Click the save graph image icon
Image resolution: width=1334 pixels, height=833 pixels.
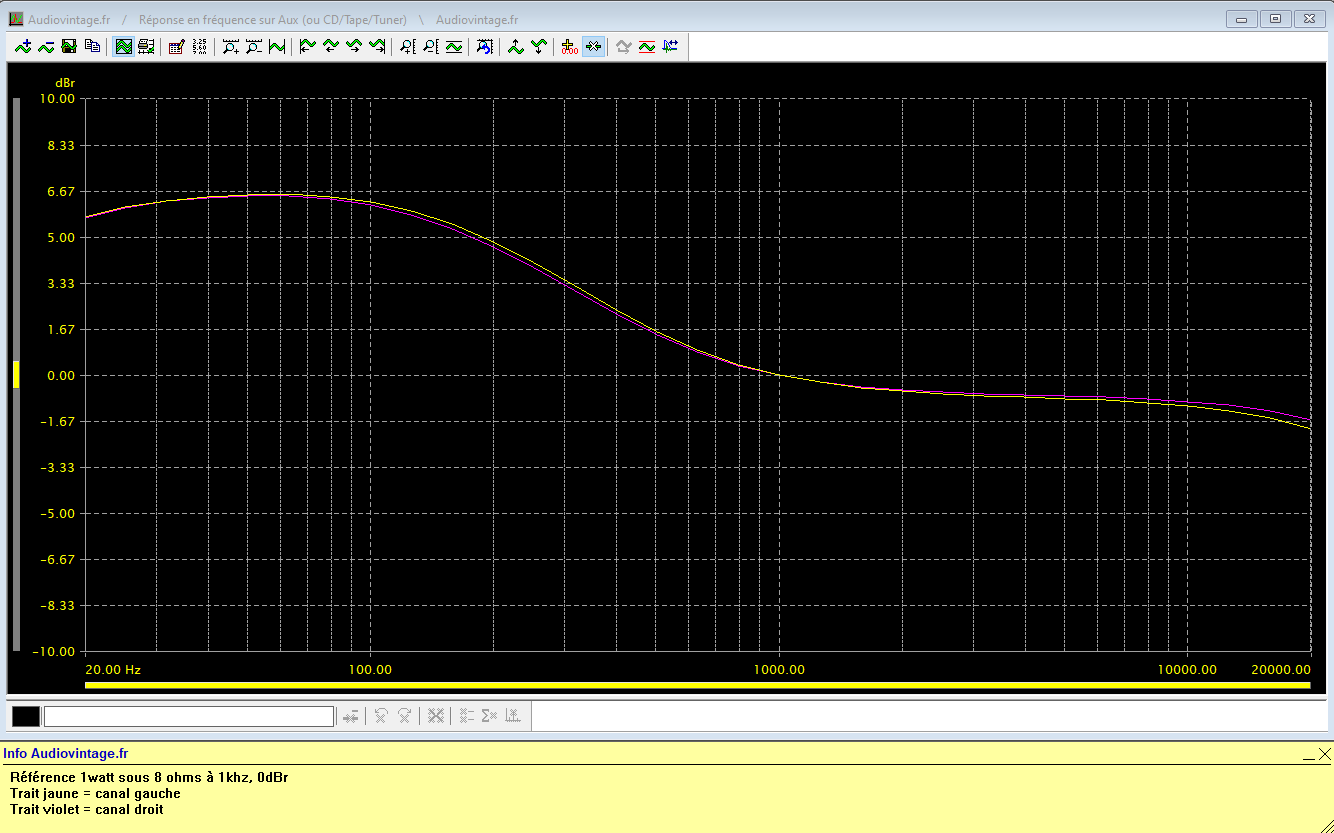click(x=69, y=46)
